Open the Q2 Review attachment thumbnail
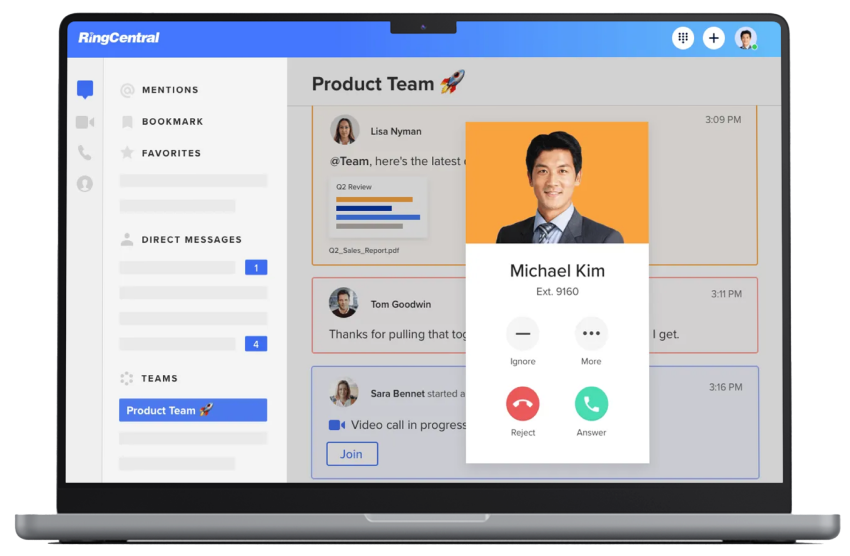Viewport: 850px width, 556px height. [378, 208]
